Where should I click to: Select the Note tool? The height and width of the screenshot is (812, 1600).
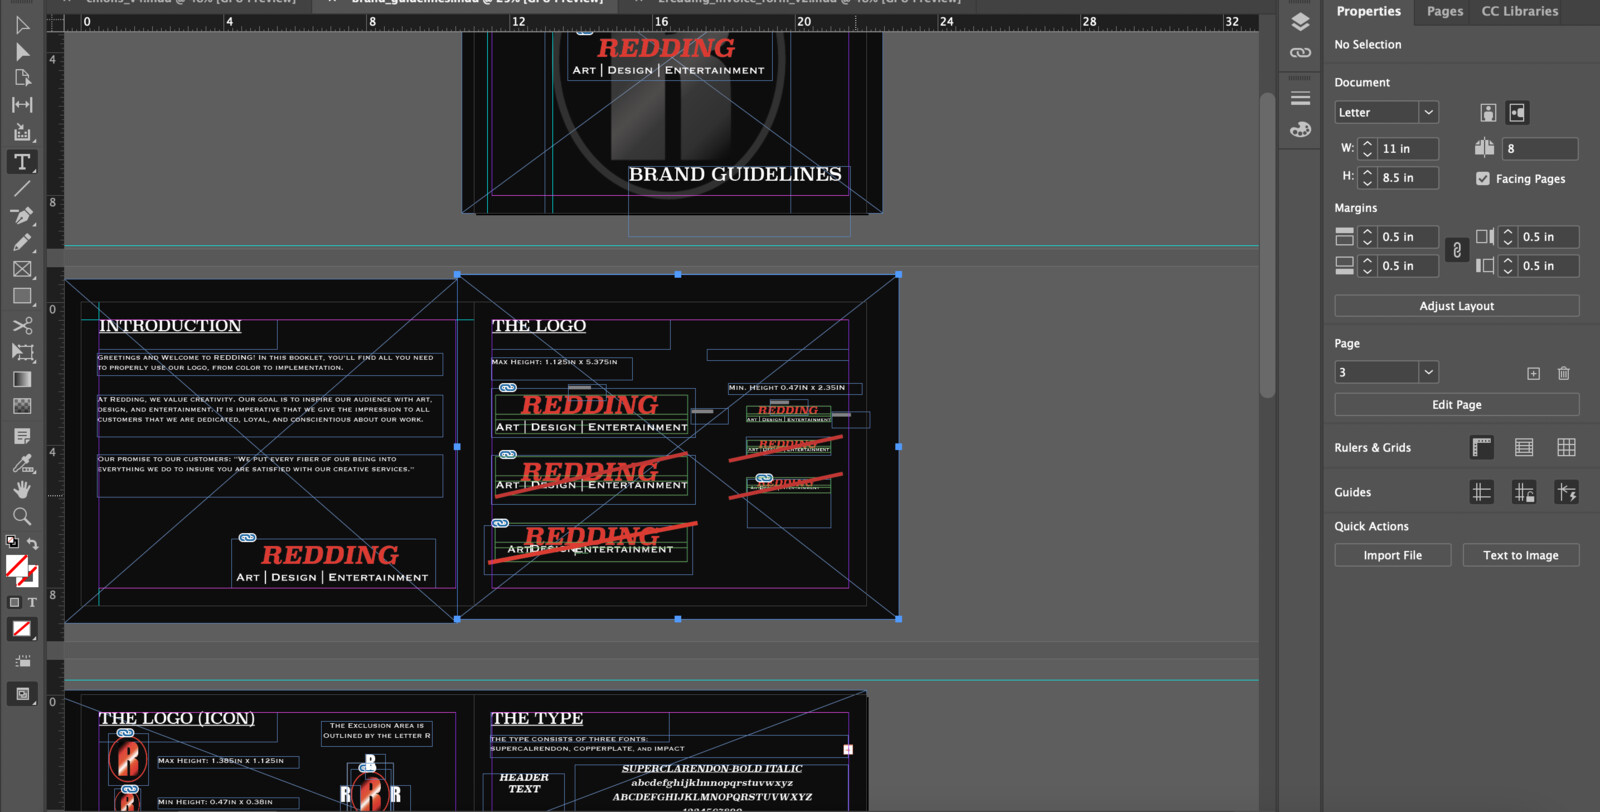(x=22, y=436)
